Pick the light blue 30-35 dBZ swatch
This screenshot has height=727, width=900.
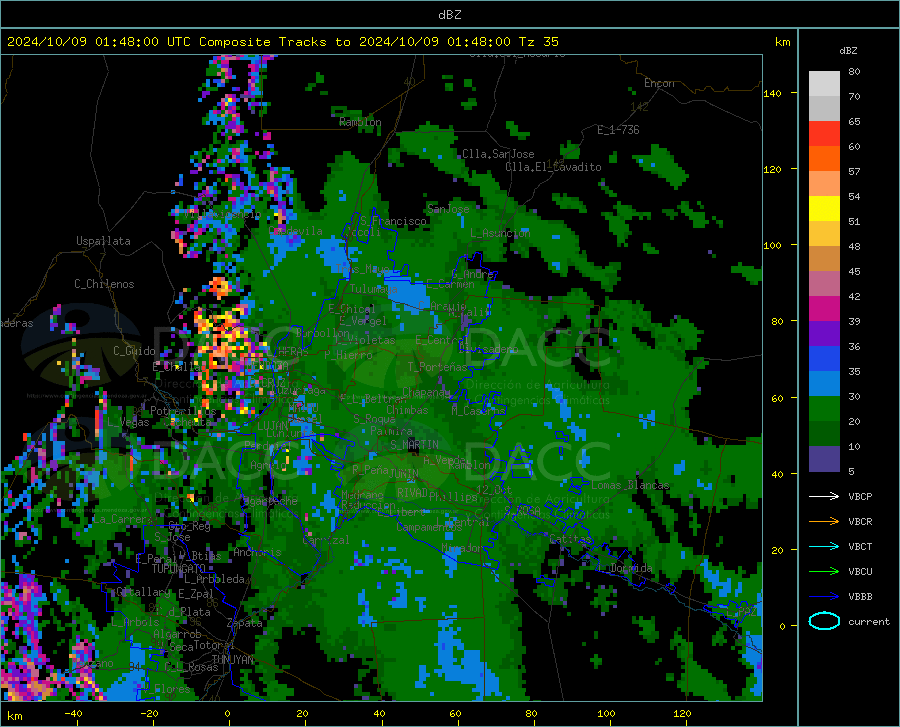pyautogui.click(x=824, y=384)
